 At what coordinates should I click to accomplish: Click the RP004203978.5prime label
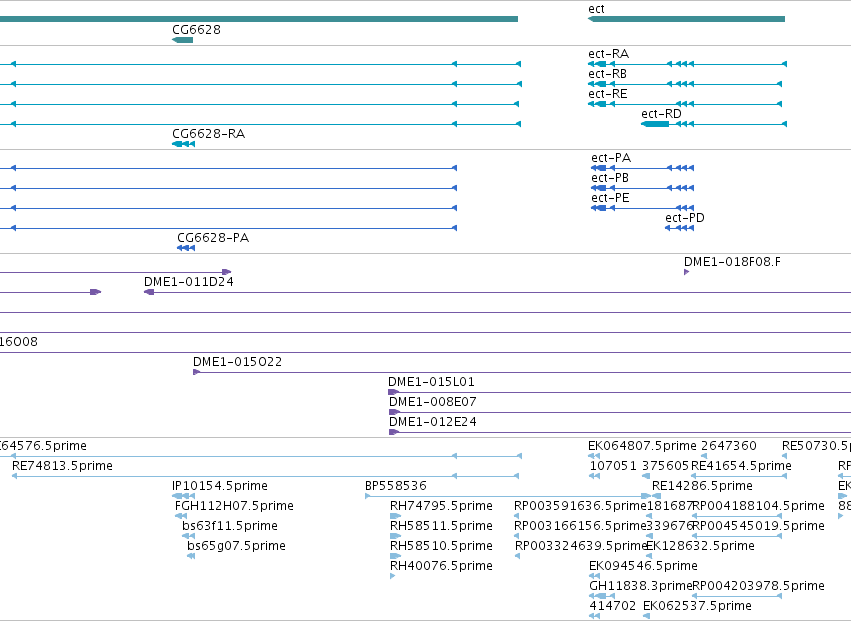pos(759,586)
